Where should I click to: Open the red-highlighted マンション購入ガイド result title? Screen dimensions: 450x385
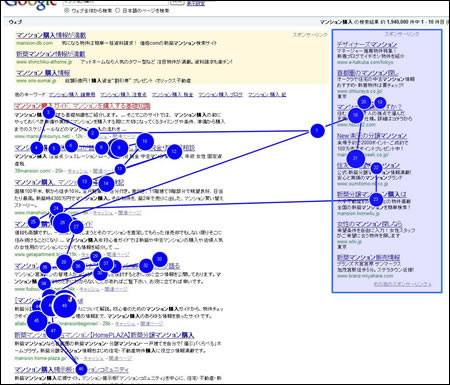pos(82,106)
